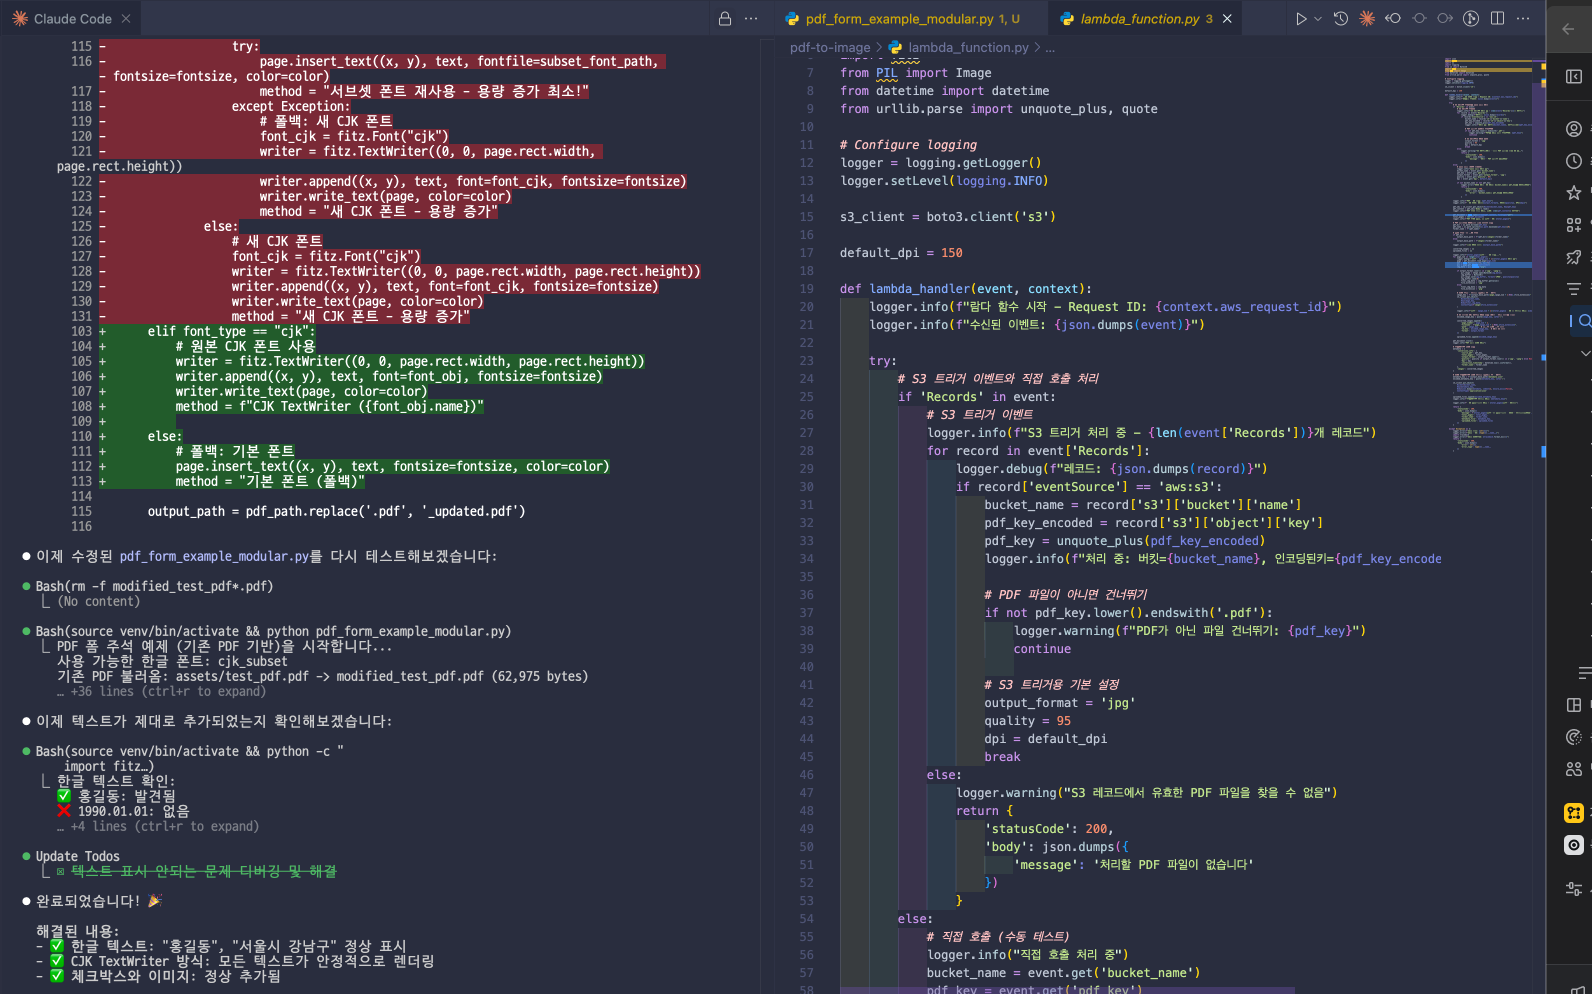This screenshot has width=1592, height=994.
Task: Click the 'Bash(rm -f modified_test_pdf*.pdf)' command
Action: 154,586
